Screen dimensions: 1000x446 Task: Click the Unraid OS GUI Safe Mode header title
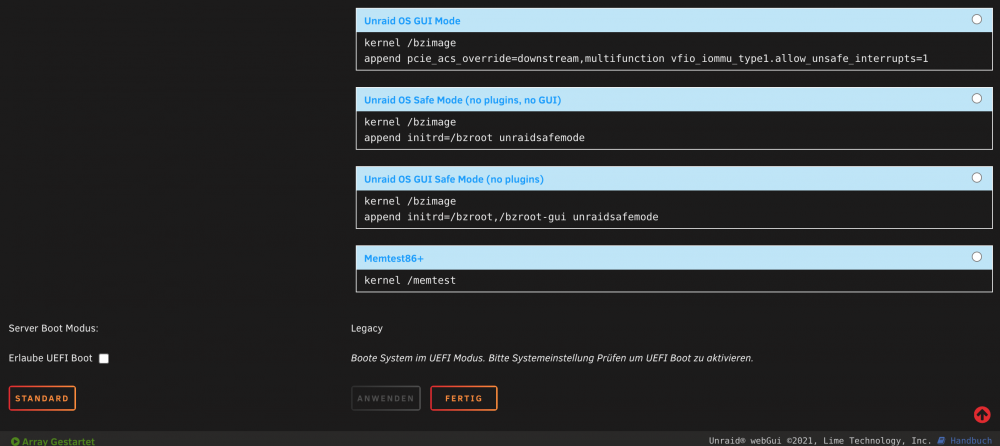pos(453,179)
